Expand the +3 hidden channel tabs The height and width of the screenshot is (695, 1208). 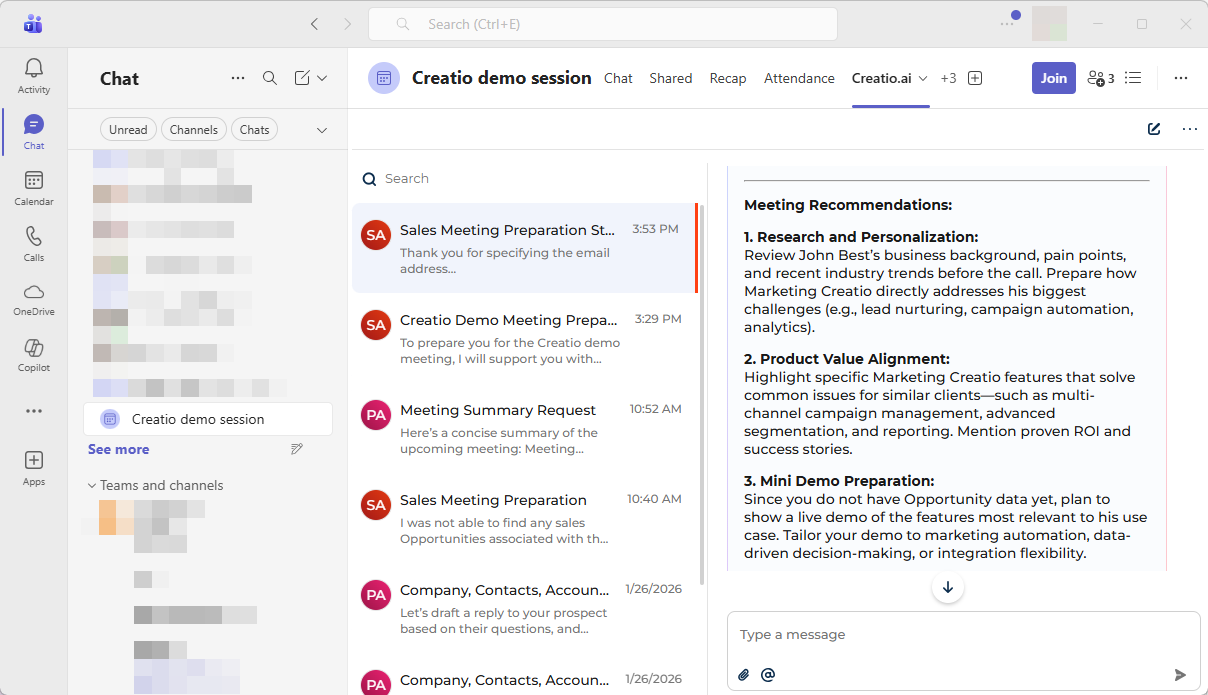(948, 77)
